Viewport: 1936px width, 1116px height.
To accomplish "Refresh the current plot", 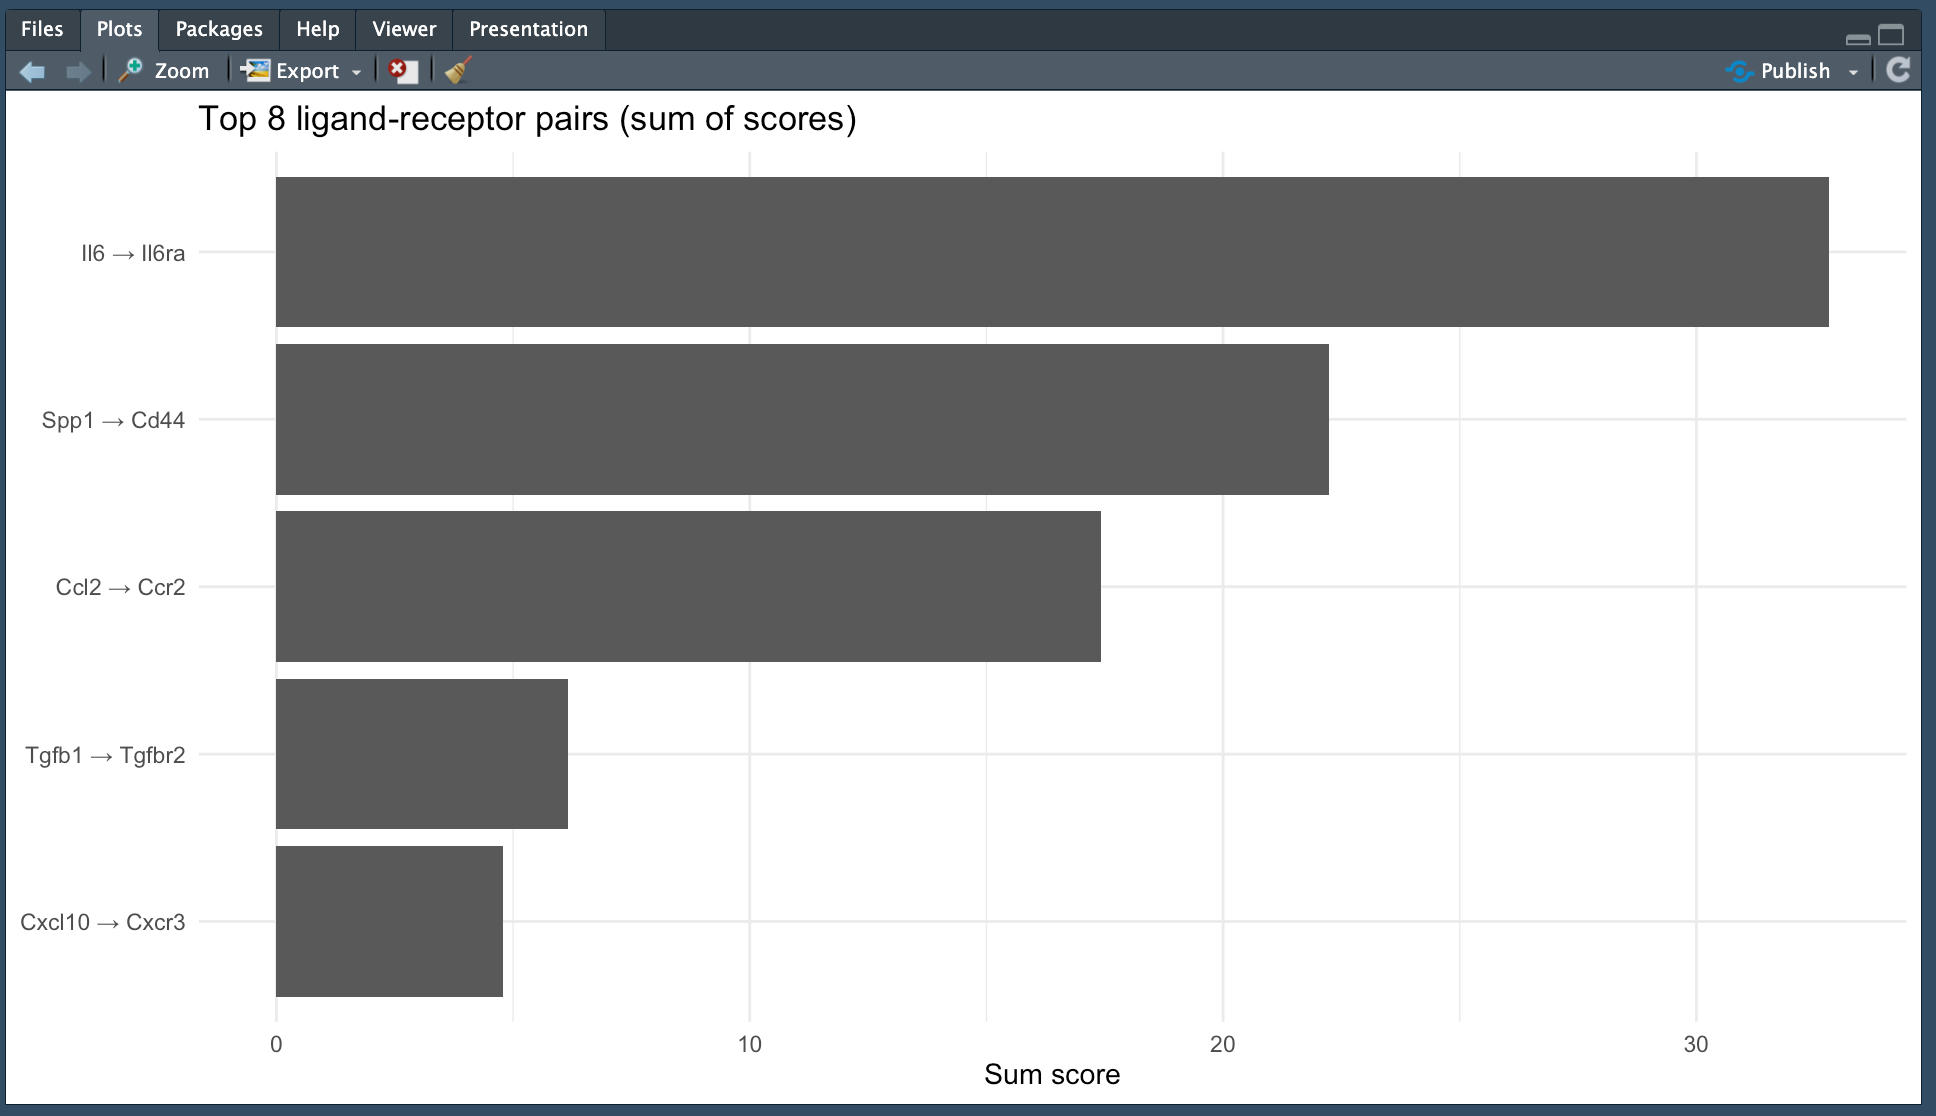I will click(1897, 70).
